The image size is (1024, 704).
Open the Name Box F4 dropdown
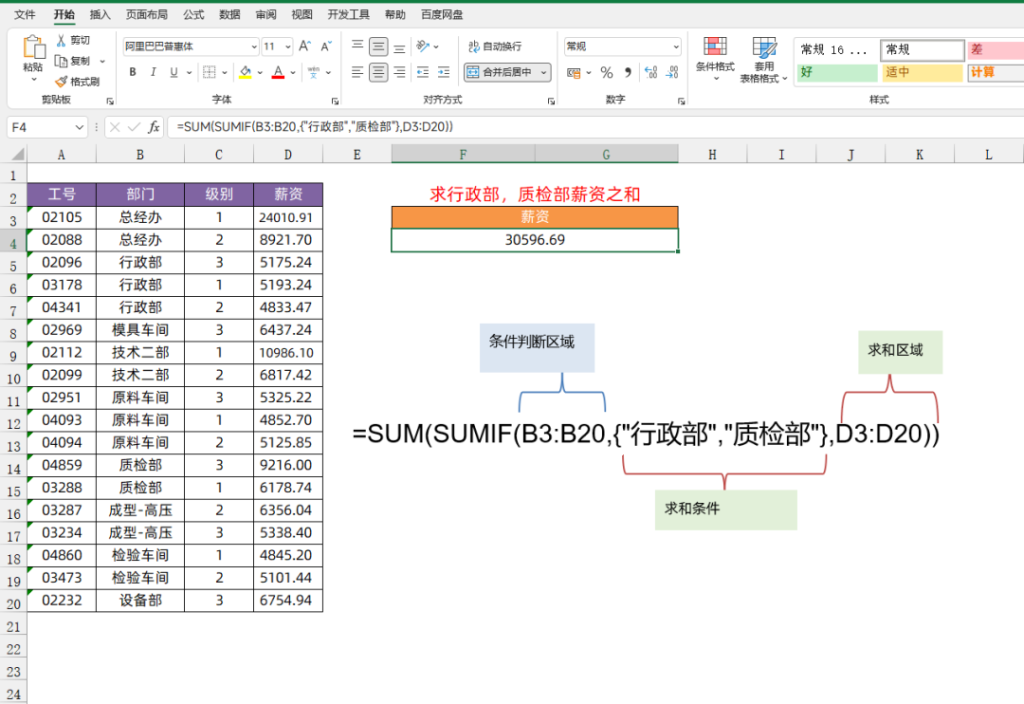79,127
